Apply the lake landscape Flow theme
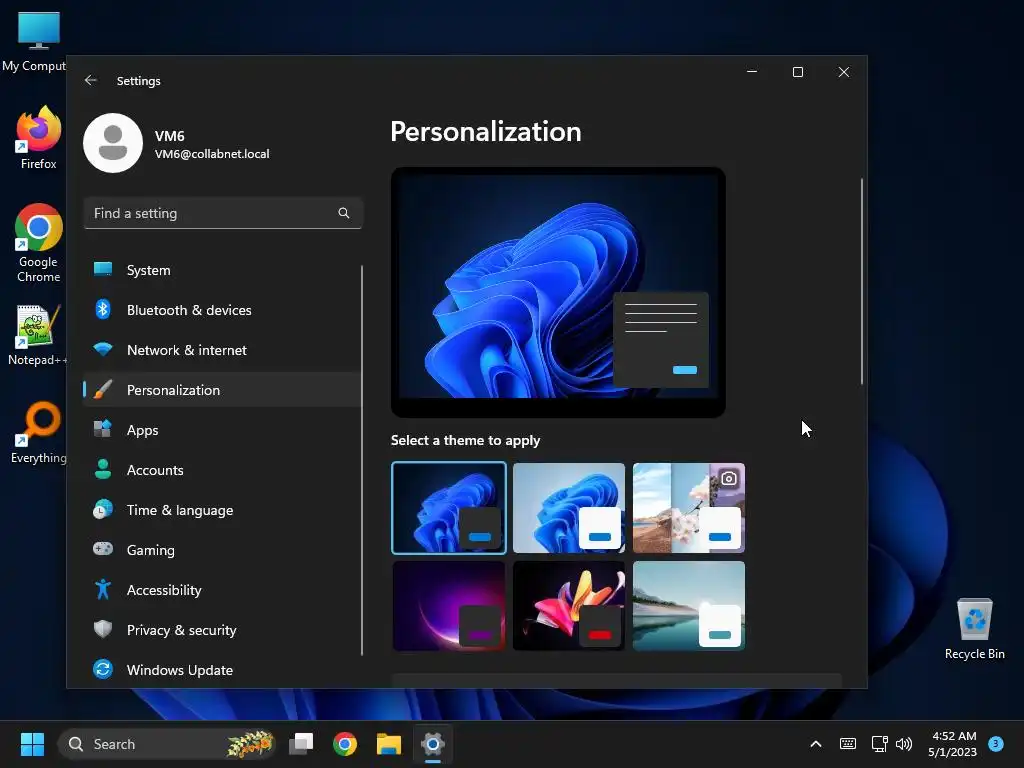Image resolution: width=1024 pixels, height=768 pixels. (689, 606)
